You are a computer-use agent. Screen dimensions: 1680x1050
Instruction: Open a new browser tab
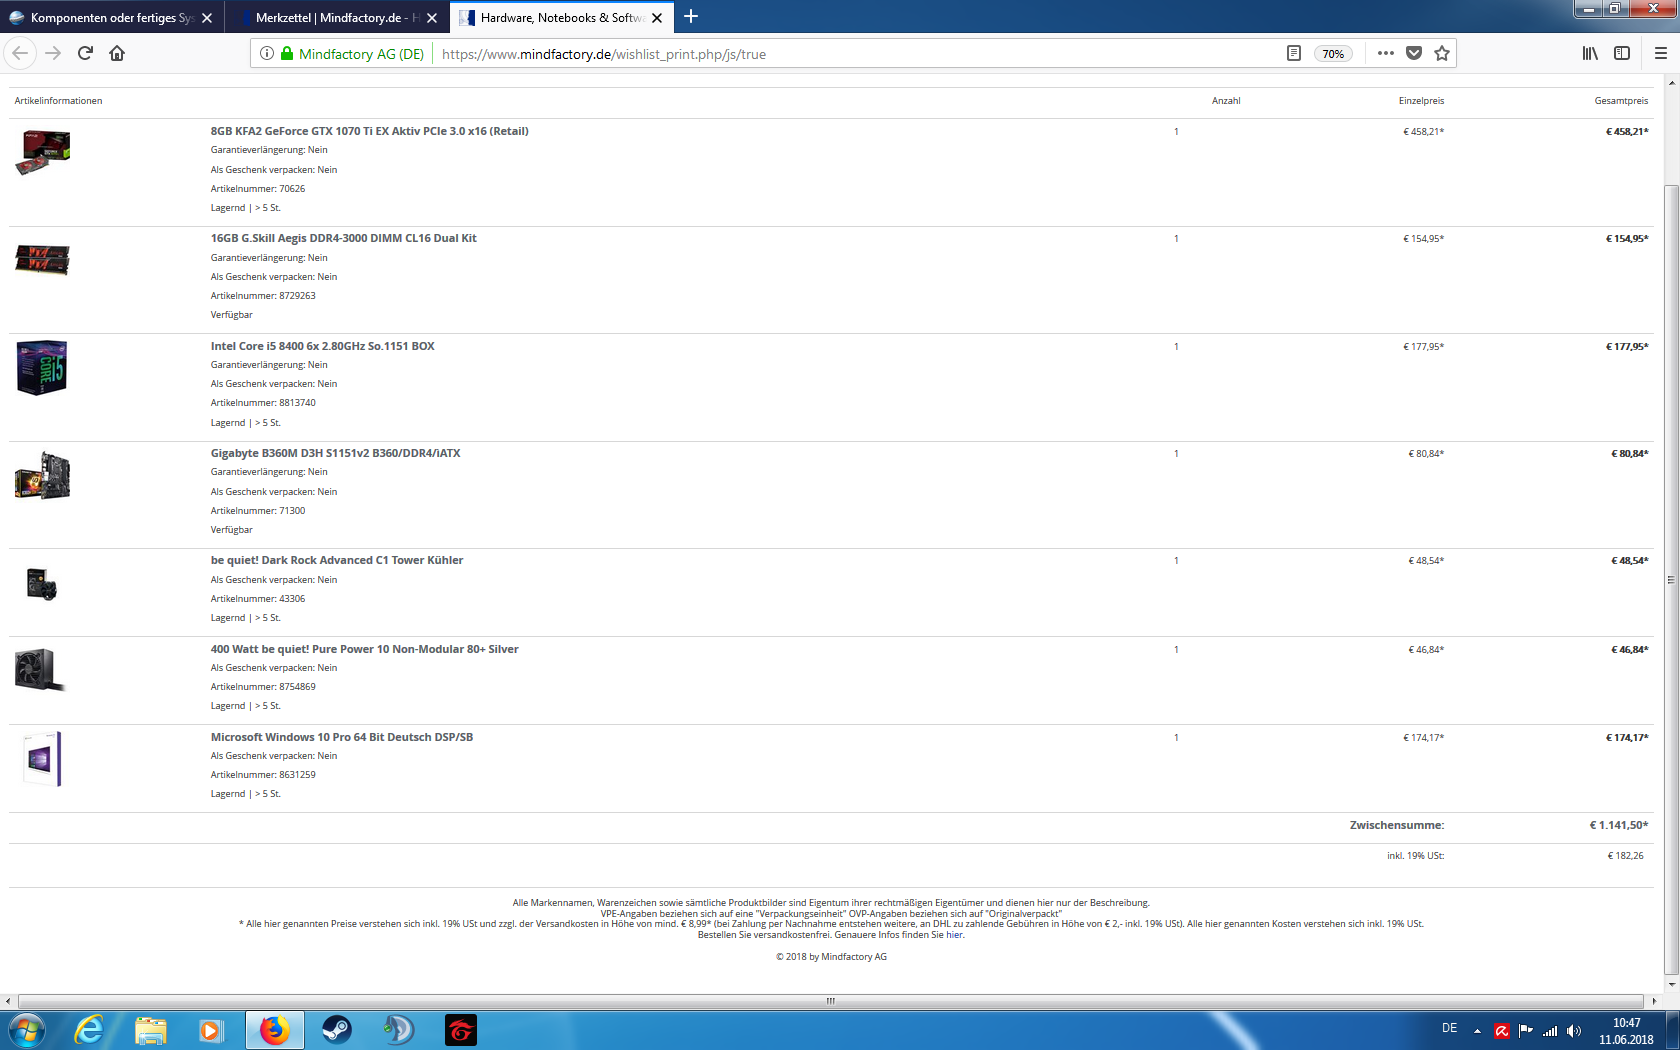coord(691,17)
